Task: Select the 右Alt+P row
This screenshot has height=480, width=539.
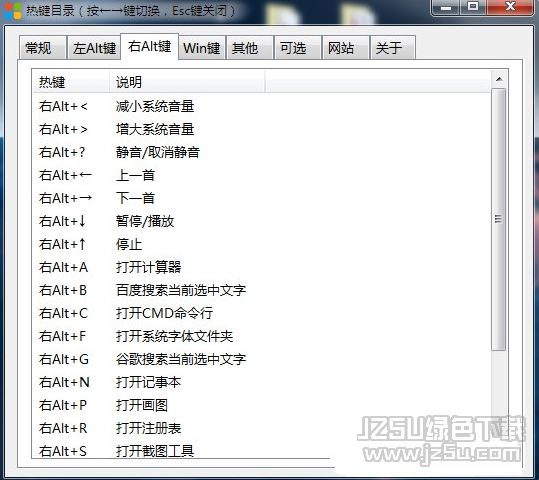Action: tap(261, 405)
